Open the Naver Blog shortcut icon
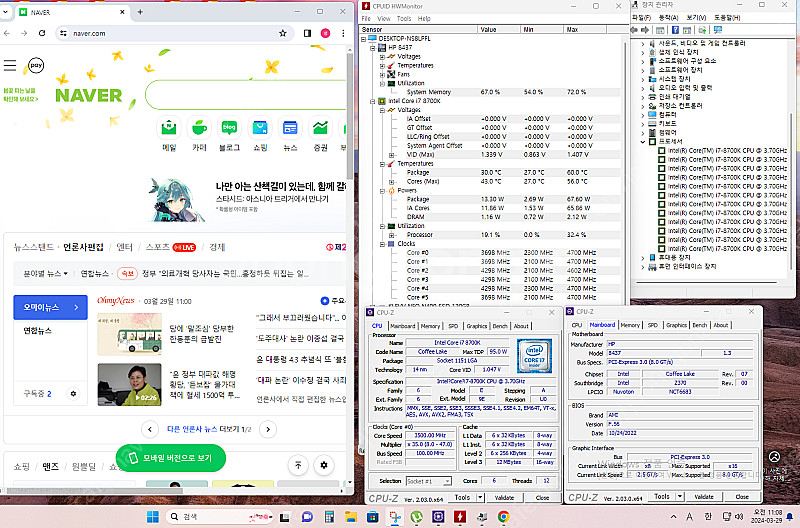This screenshot has height=528, width=800. [229, 128]
